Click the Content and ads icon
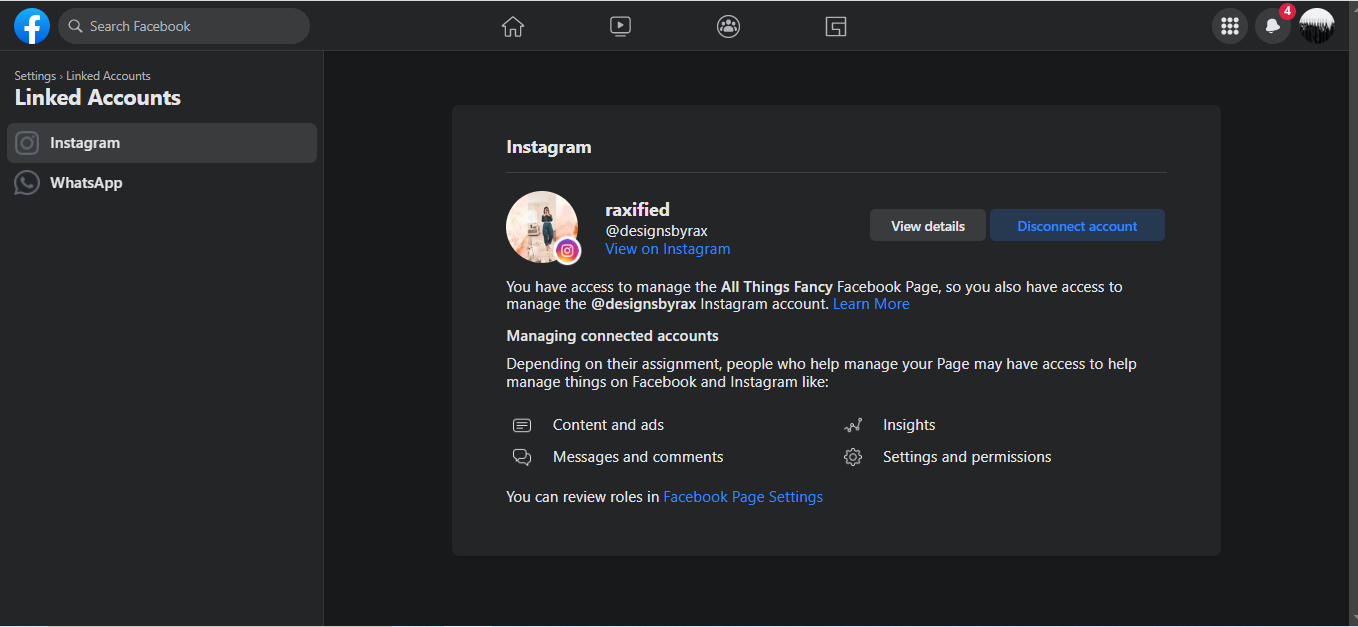Screen dimensions: 1358x627 [522, 425]
